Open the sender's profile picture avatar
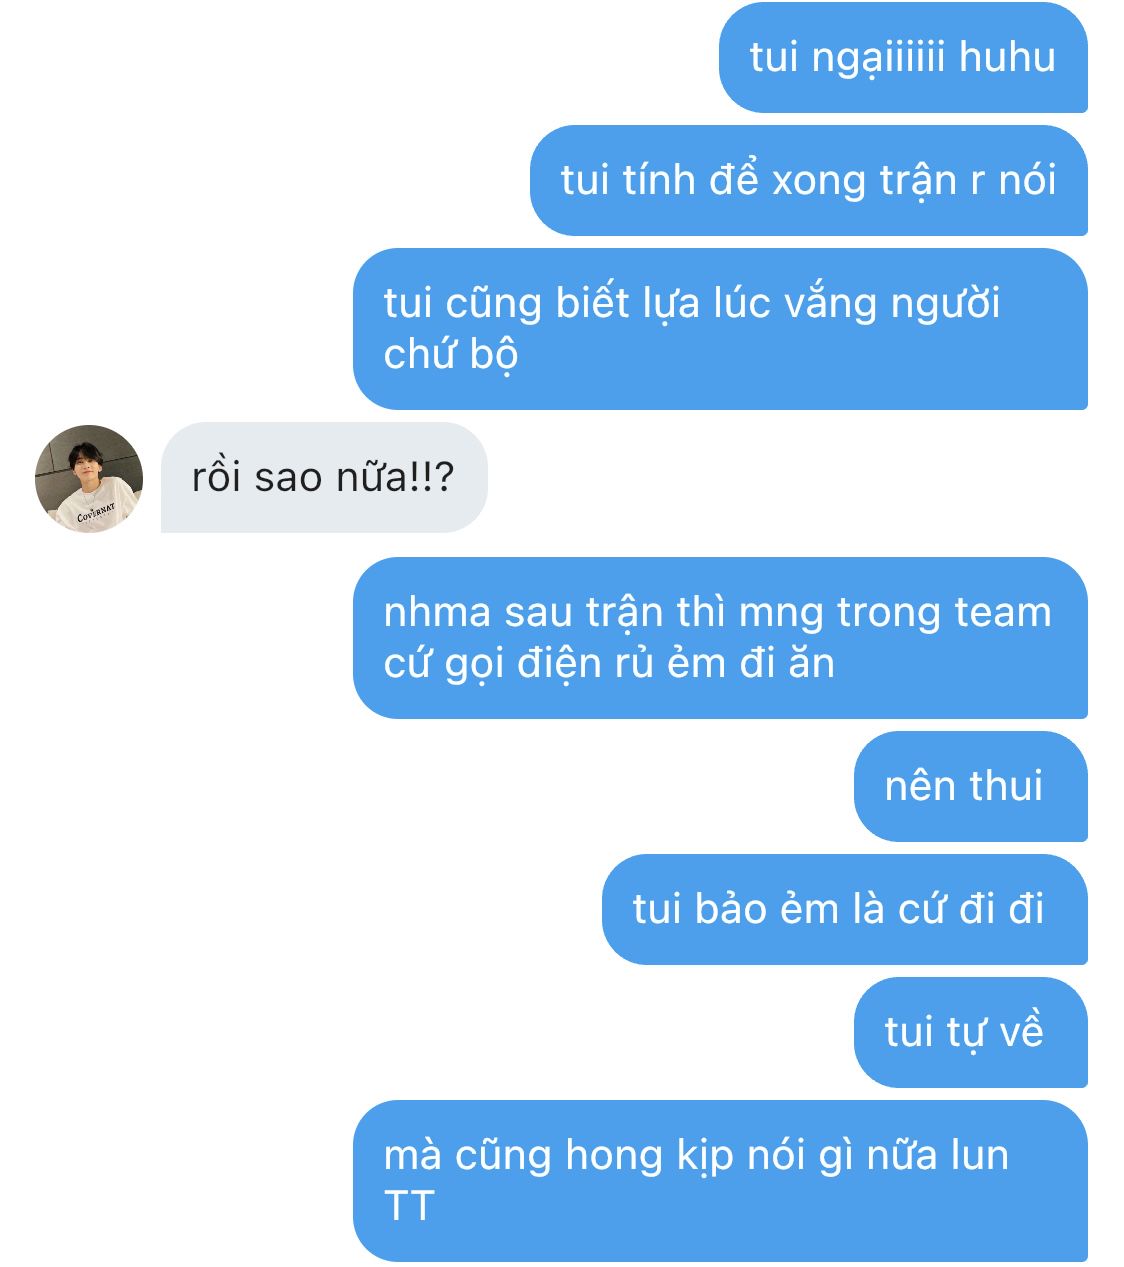 coord(89,479)
